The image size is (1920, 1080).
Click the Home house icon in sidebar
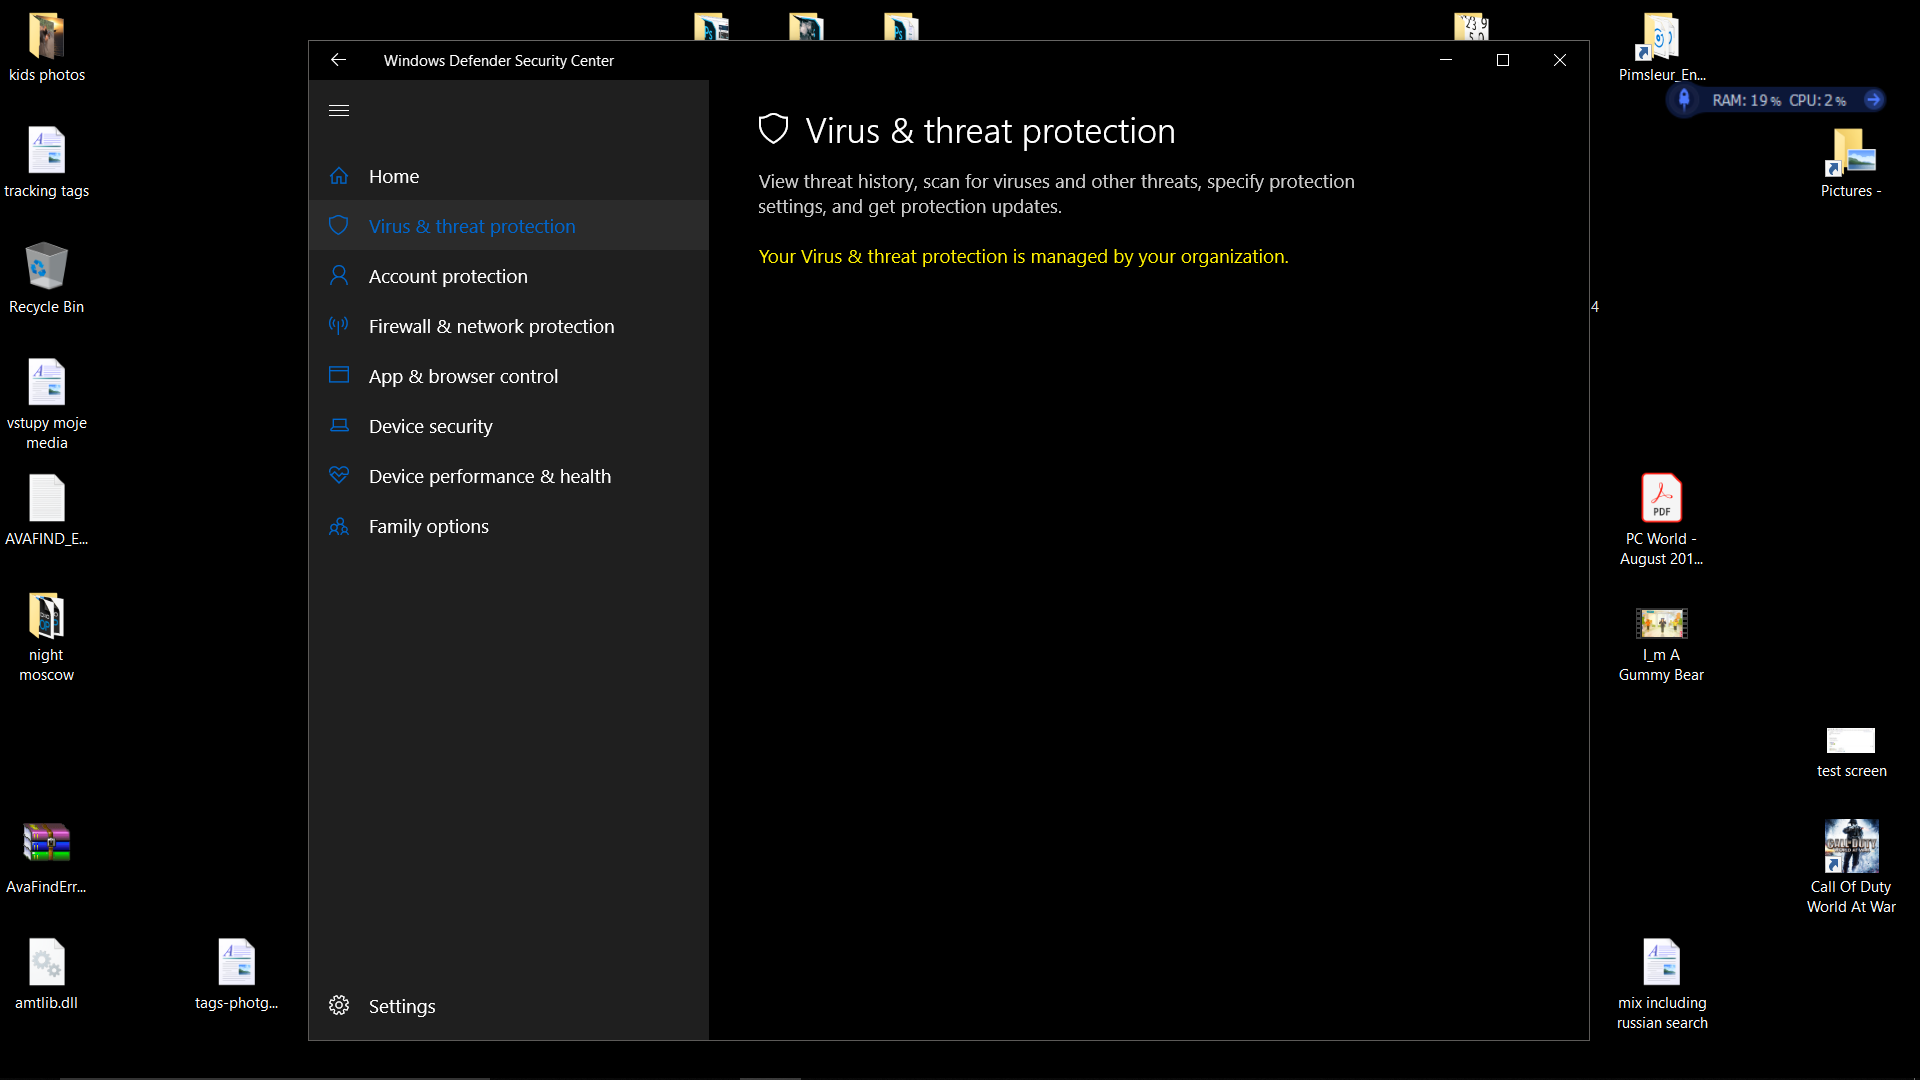click(339, 176)
